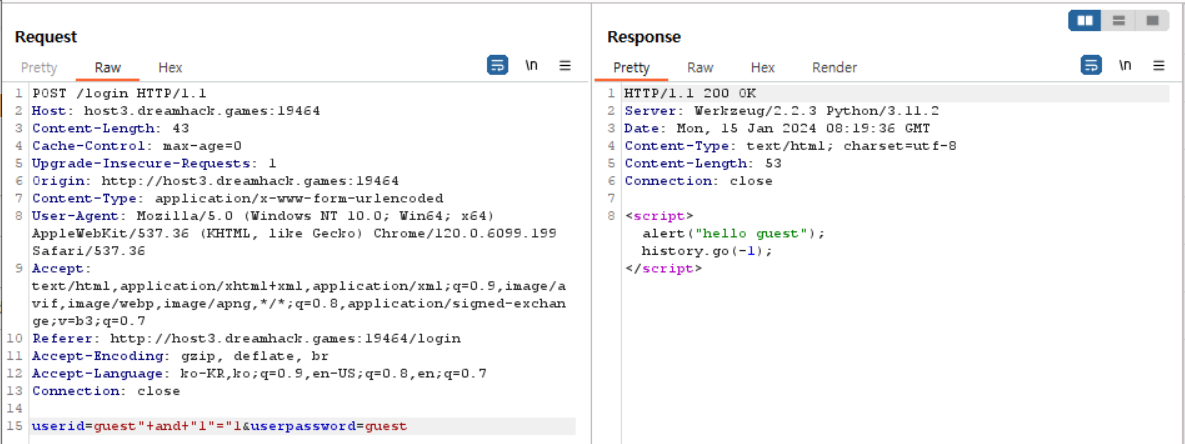Toggle word wrap icon in Request panel
The image size is (1185, 444).
point(497,66)
